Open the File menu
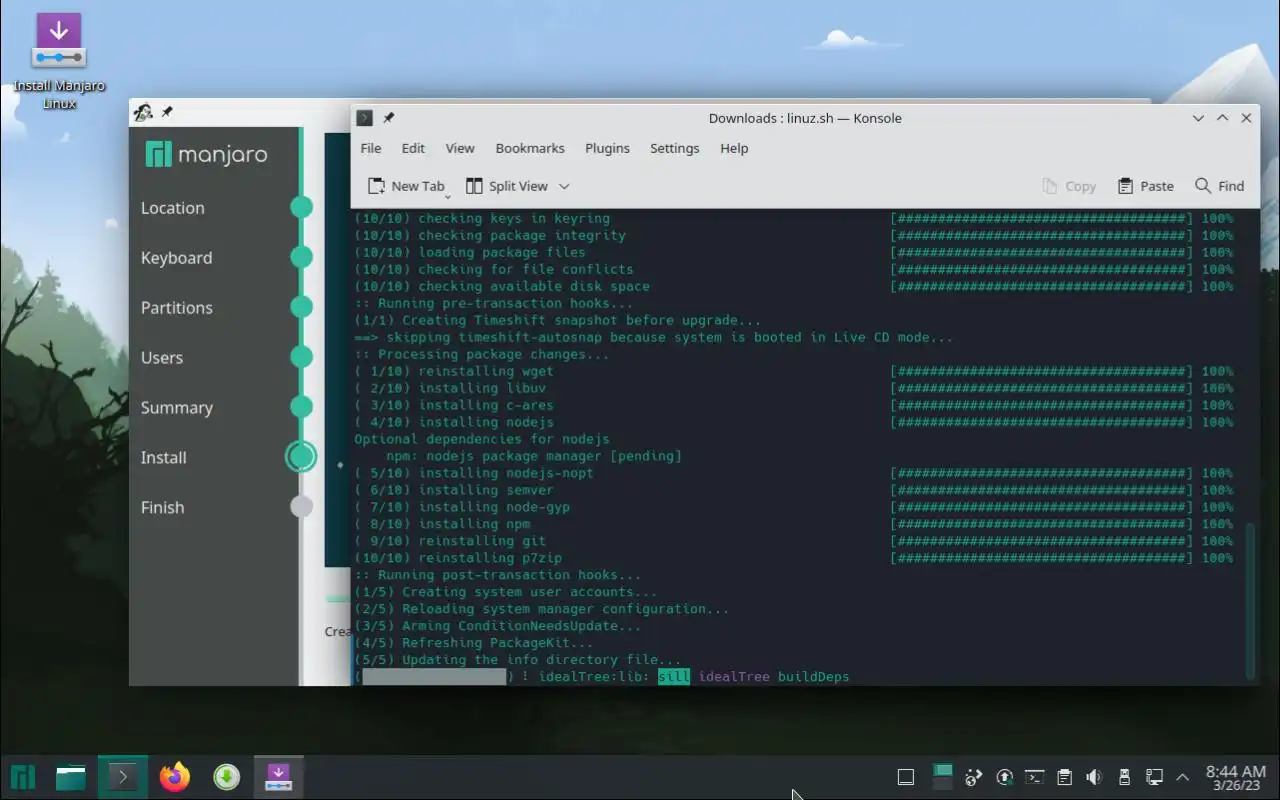This screenshot has height=800, width=1280. (371, 148)
